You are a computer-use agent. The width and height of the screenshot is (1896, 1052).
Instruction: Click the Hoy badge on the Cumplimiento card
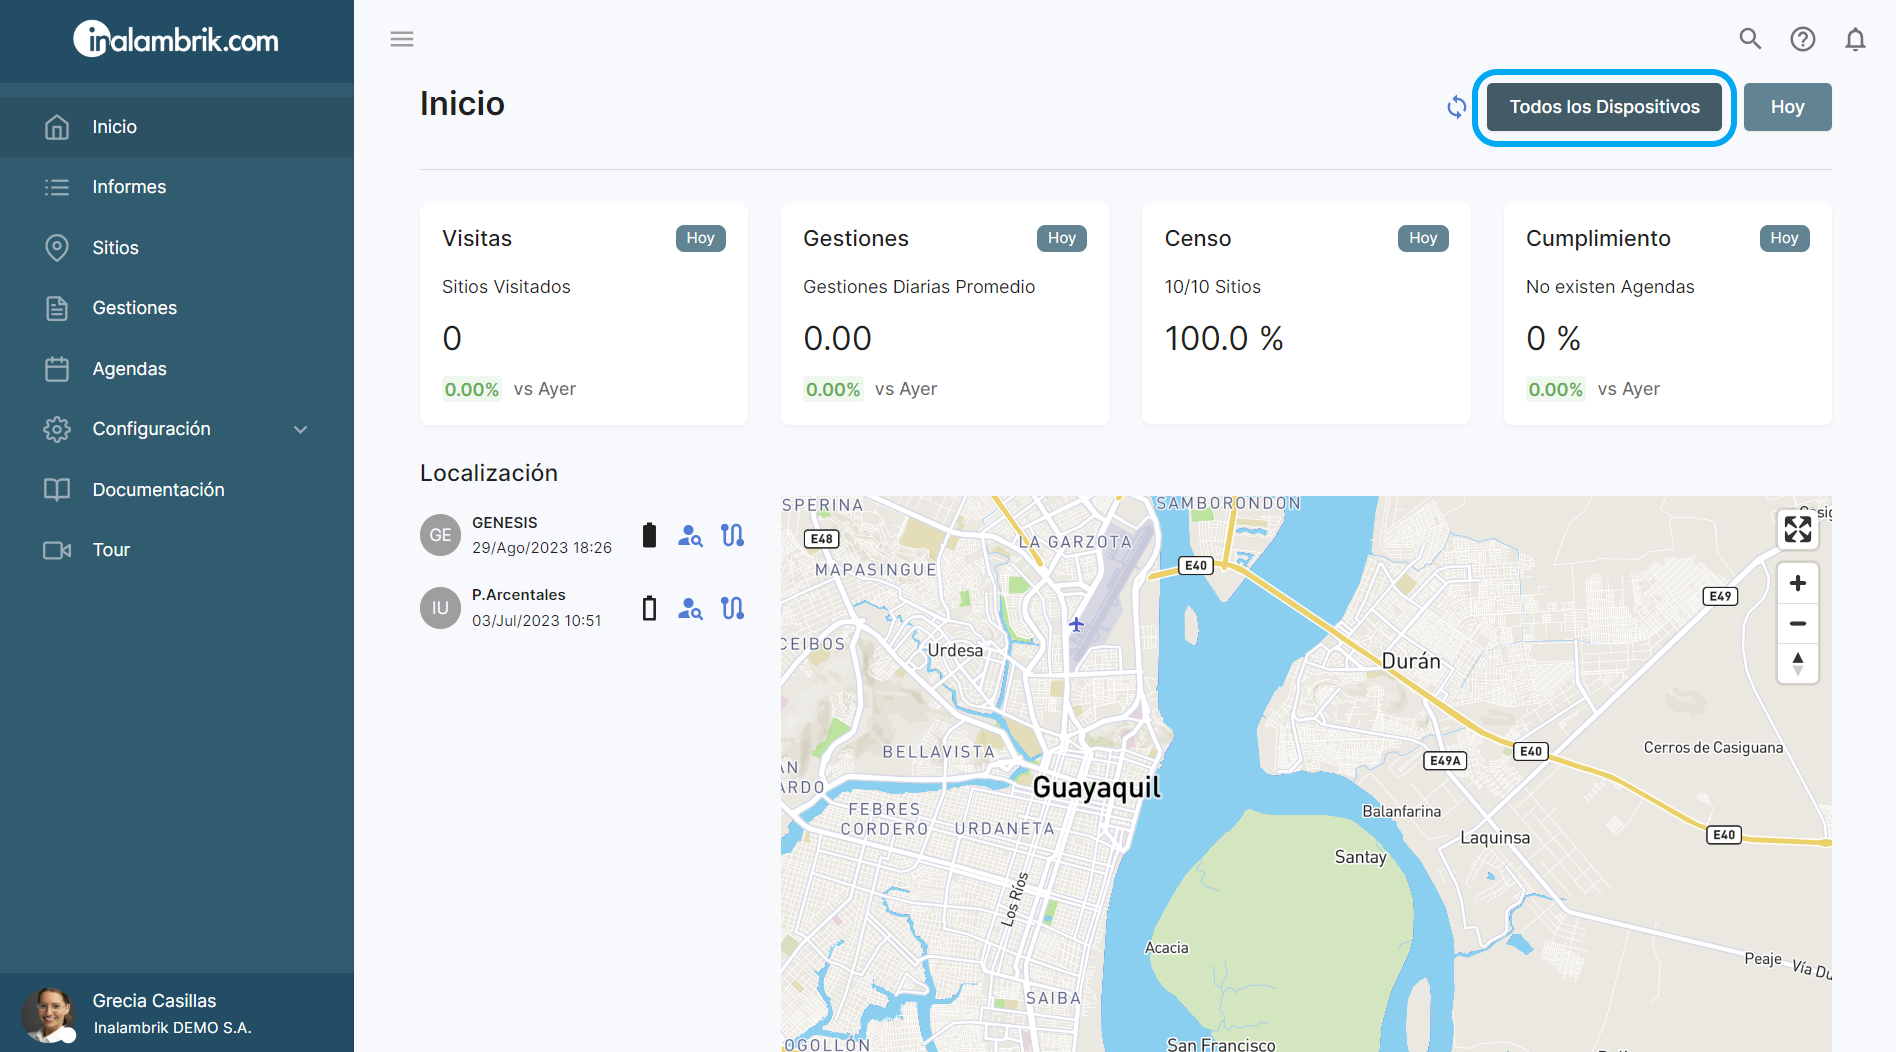click(1784, 238)
